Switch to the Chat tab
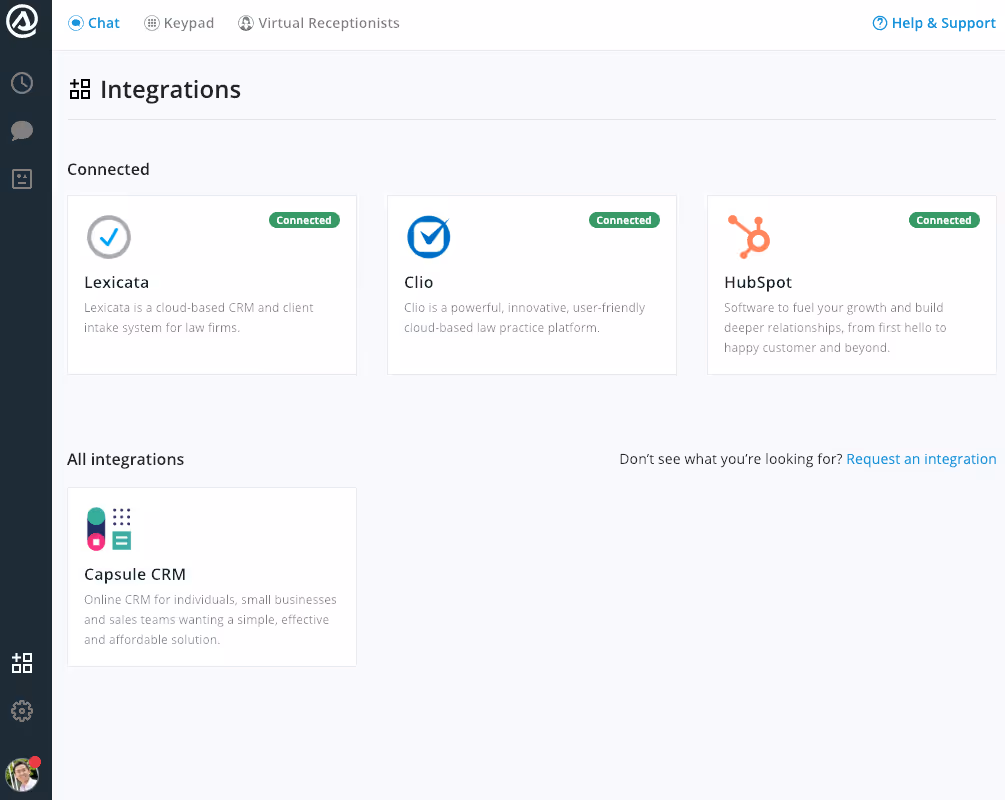Image resolution: width=1005 pixels, height=800 pixels. (94, 23)
